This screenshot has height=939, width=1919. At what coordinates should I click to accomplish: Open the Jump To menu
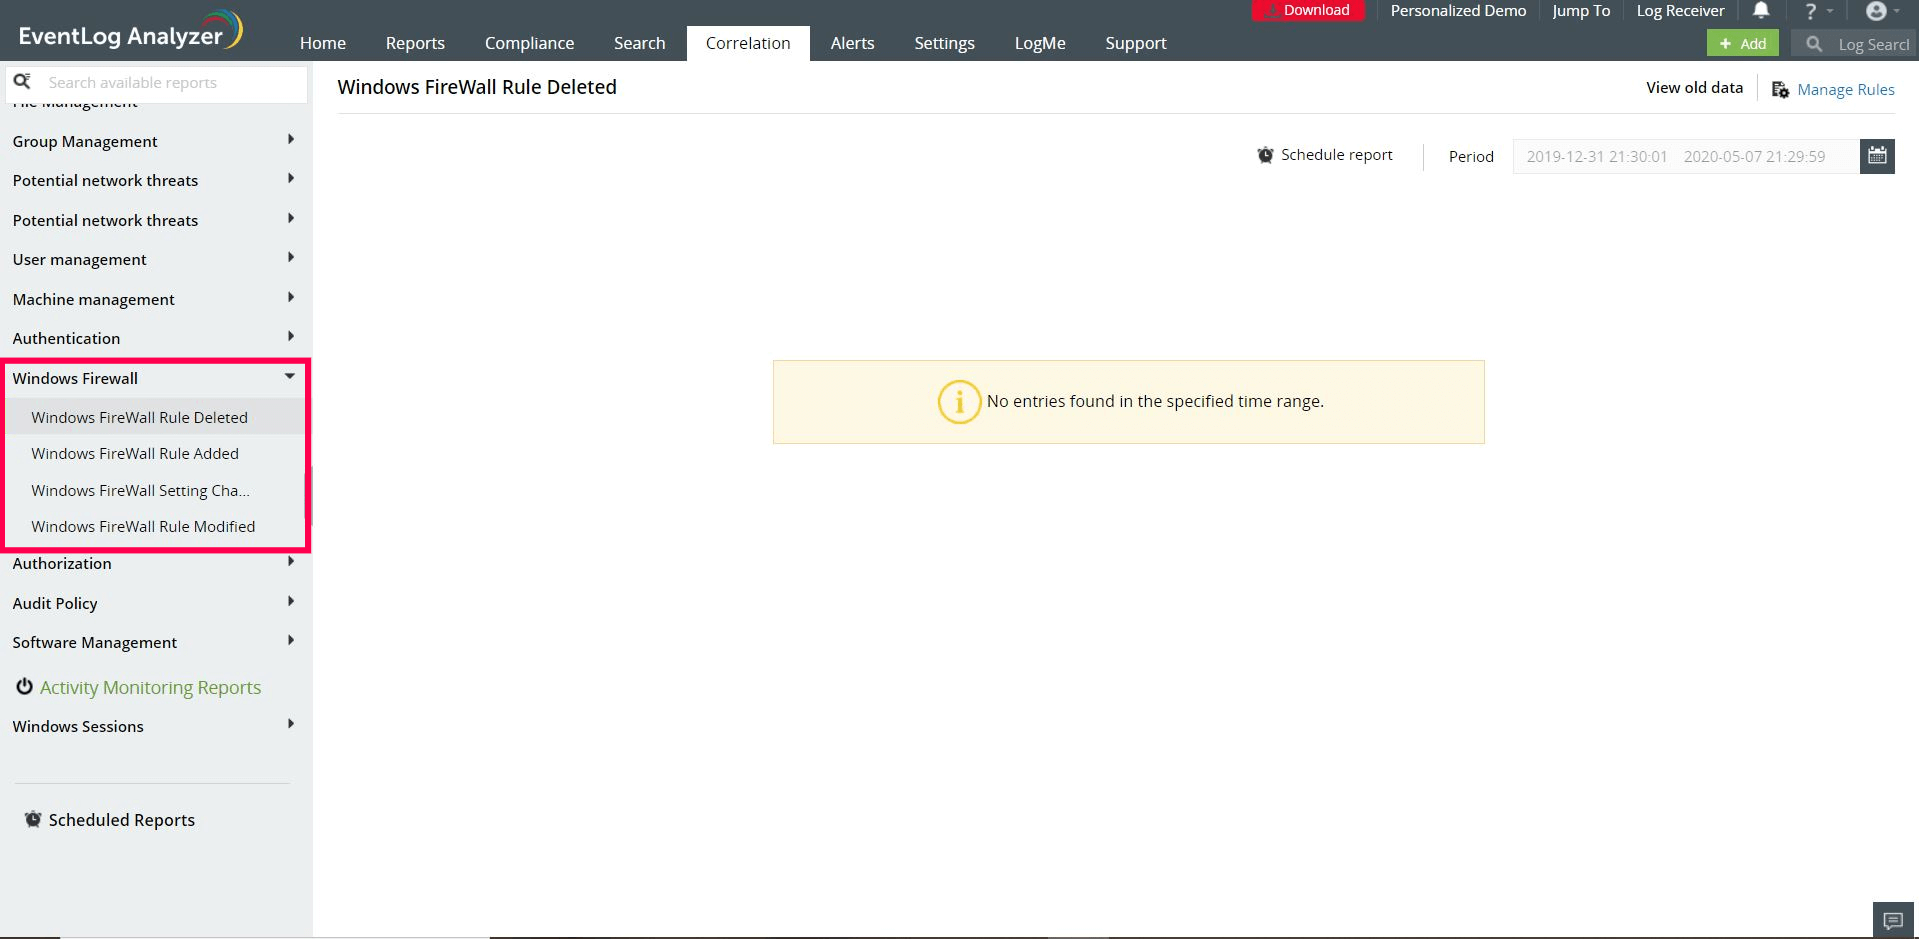[1581, 11]
